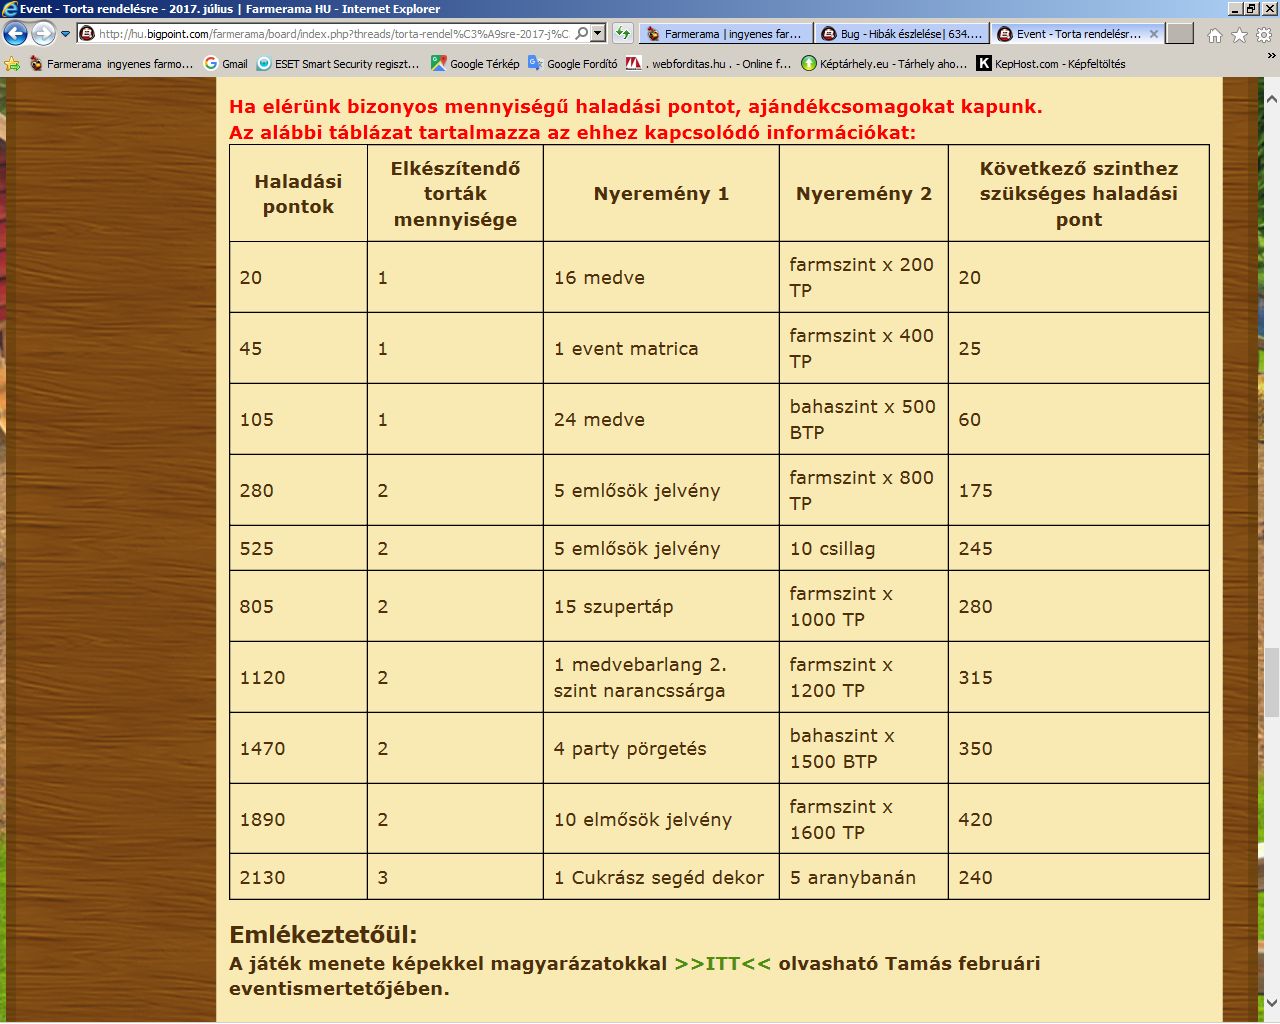Click the Emlékeztetőül heading
This screenshot has height=1024, width=1280.
point(323,934)
